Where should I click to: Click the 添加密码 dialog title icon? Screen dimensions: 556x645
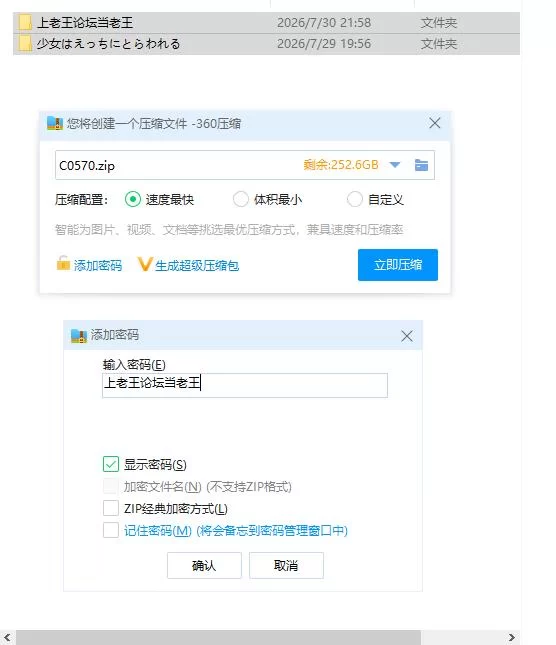pyautogui.click(x=79, y=336)
